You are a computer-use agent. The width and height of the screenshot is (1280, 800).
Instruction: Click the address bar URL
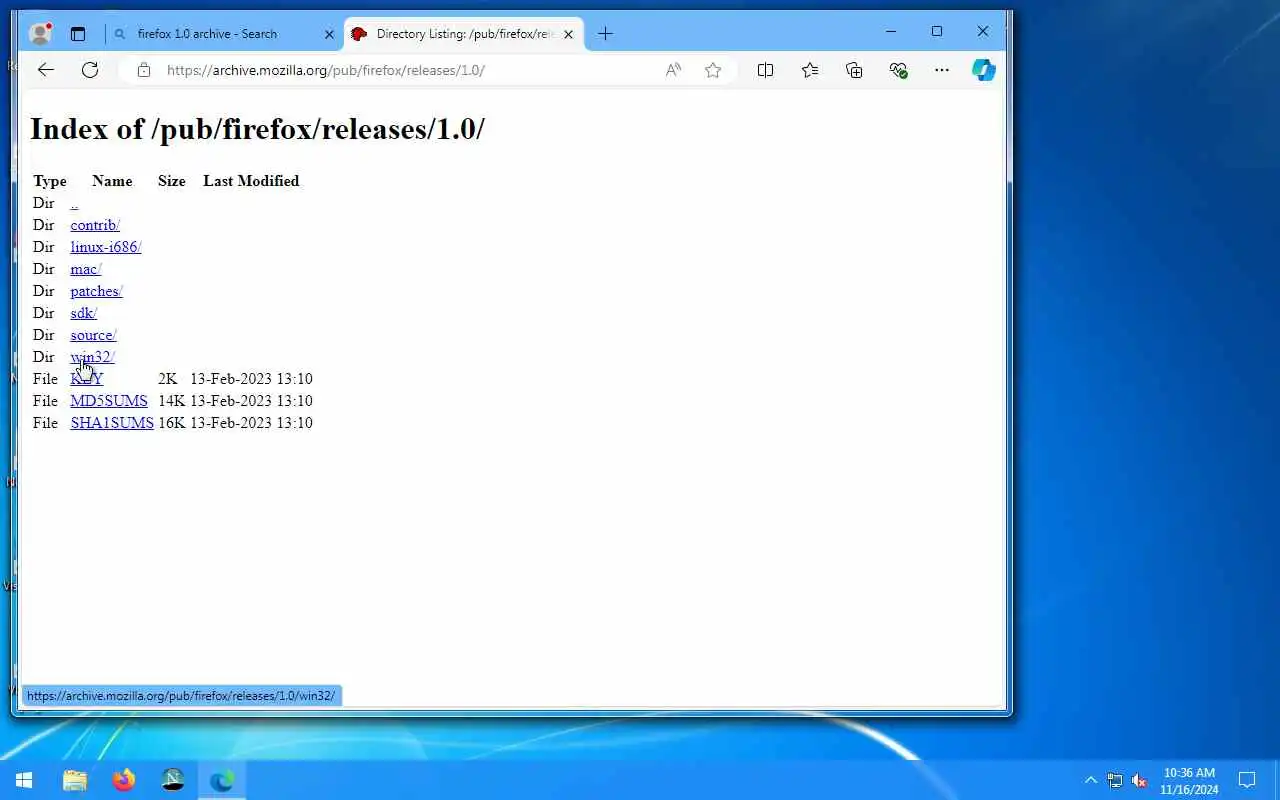[x=326, y=70]
